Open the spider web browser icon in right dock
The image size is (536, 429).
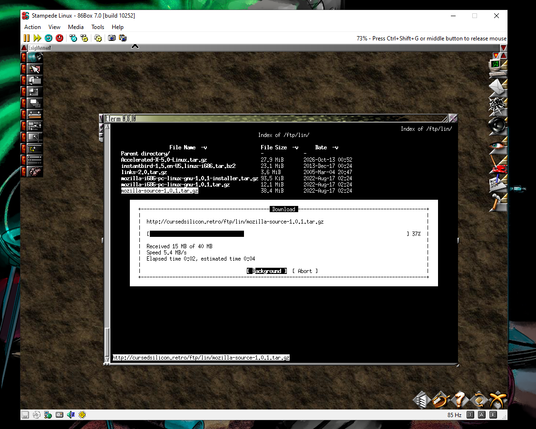point(497,106)
